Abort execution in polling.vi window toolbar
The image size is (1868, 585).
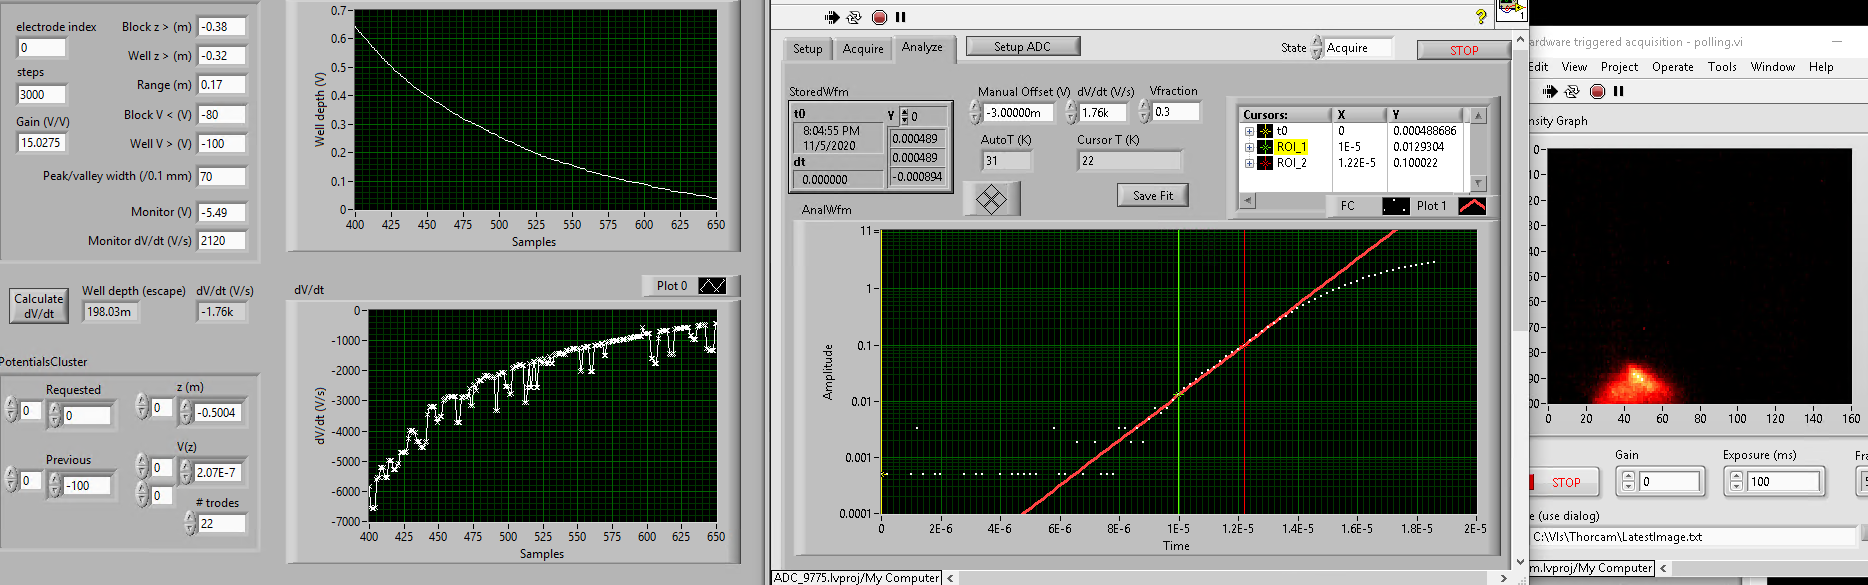pos(1597,92)
